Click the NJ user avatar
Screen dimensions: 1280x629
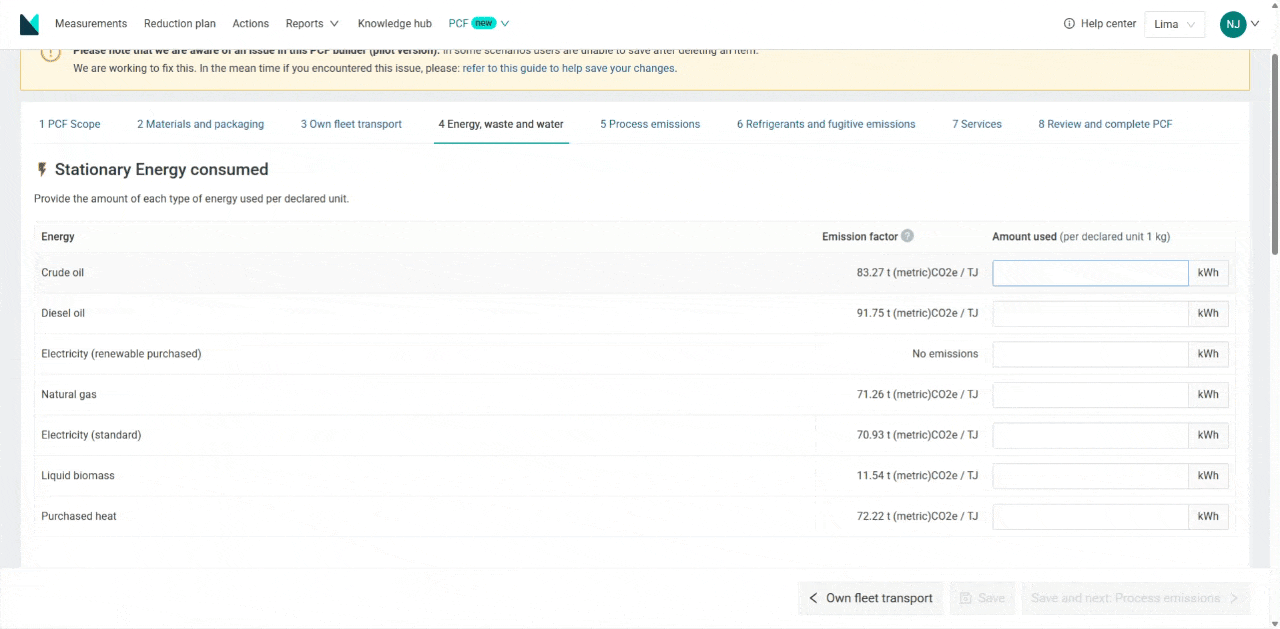point(1233,24)
